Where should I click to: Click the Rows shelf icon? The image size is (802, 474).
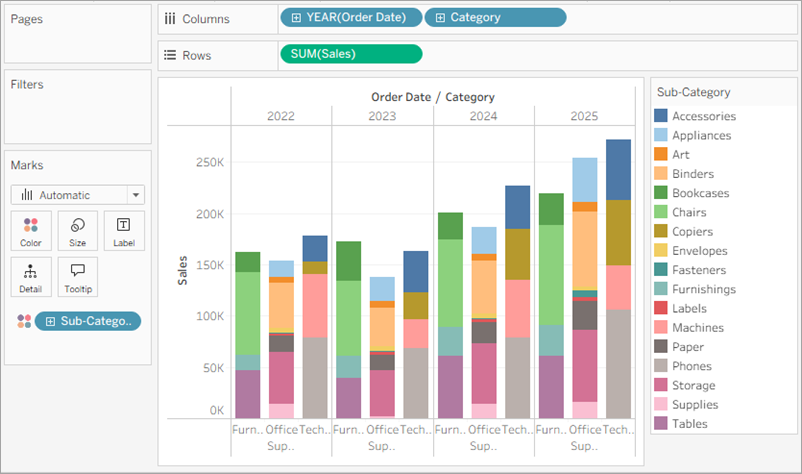click(x=169, y=55)
